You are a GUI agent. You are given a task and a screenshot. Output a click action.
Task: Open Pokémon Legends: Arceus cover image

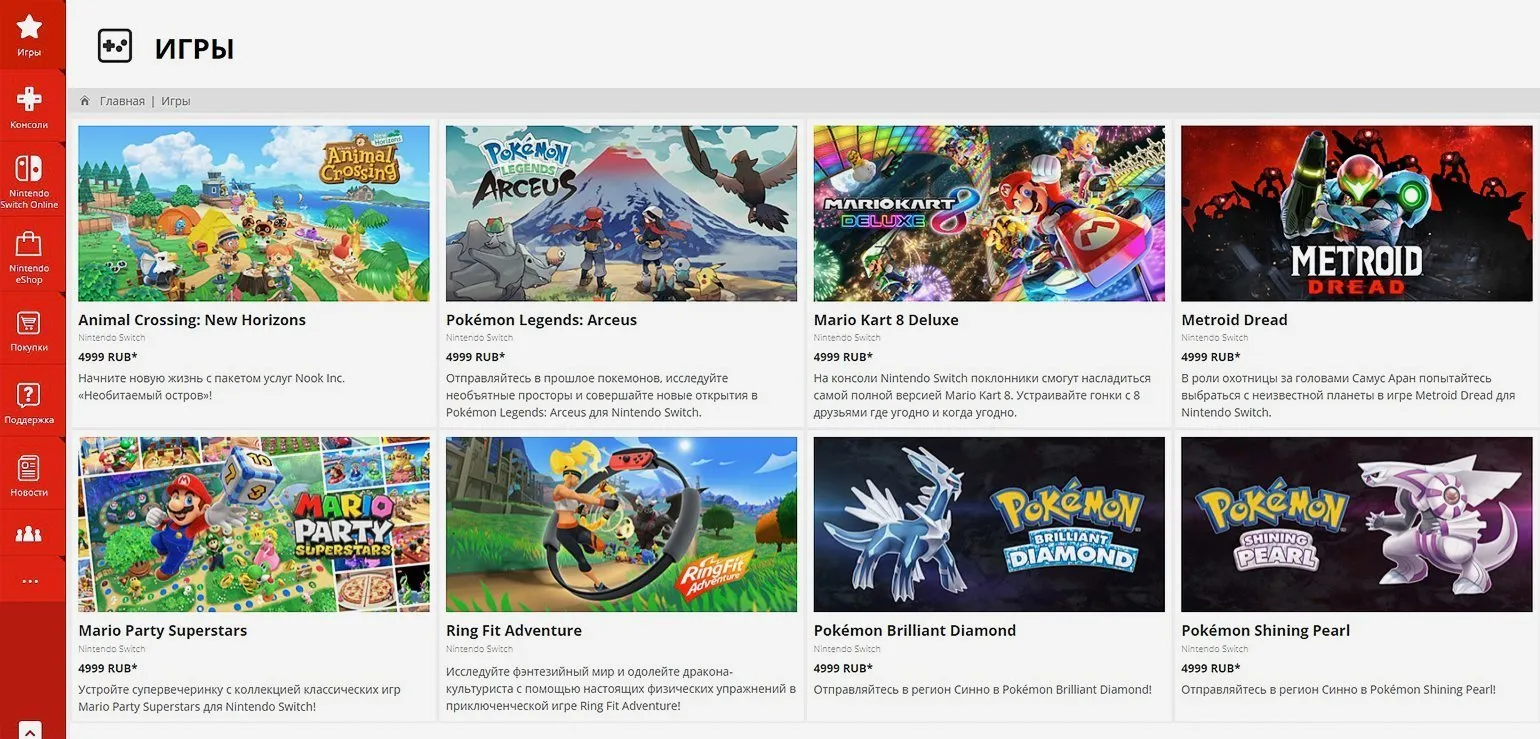click(x=621, y=213)
